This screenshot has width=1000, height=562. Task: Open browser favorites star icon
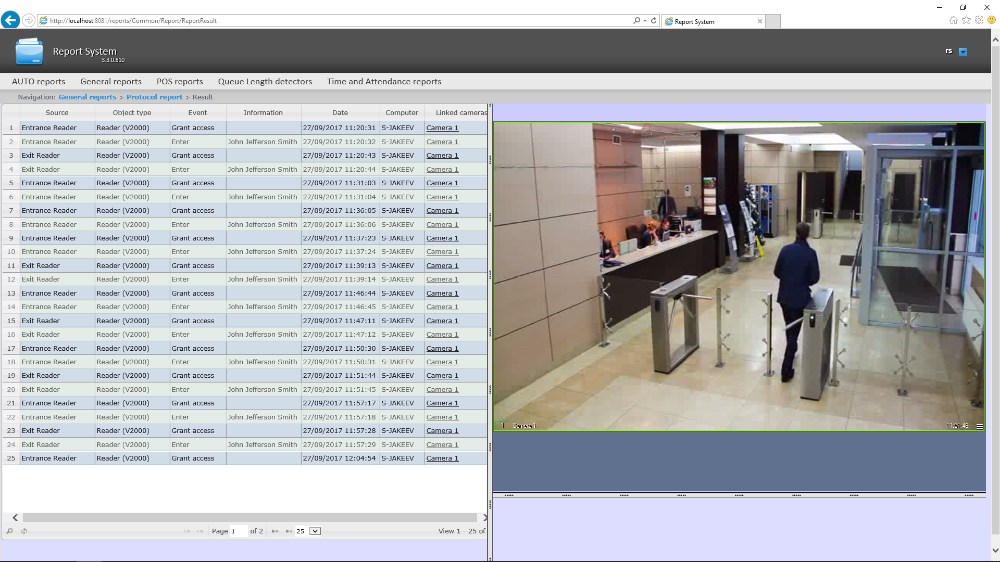point(967,20)
